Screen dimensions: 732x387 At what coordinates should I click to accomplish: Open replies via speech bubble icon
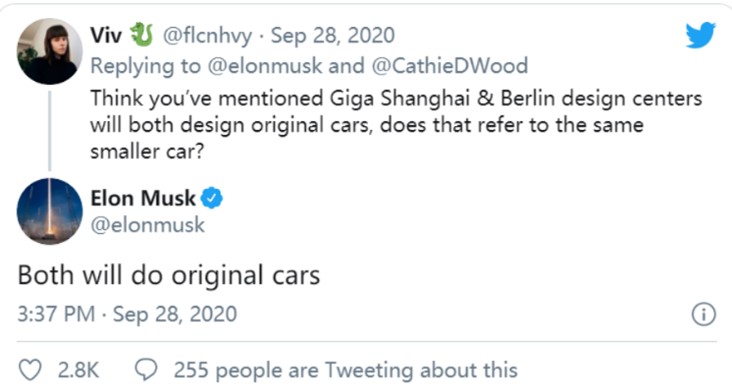(146, 370)
